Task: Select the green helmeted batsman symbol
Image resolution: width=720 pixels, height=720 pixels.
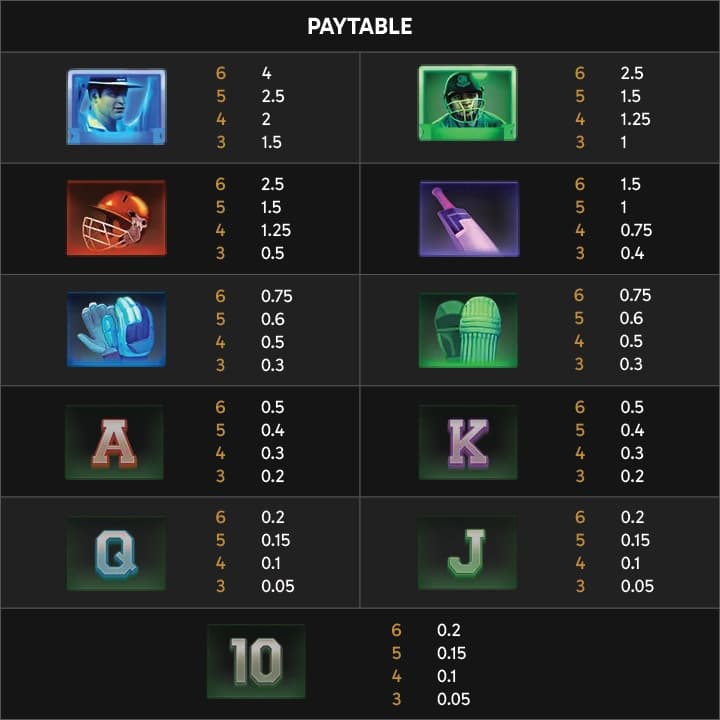Action: click(x=467, y=103)
